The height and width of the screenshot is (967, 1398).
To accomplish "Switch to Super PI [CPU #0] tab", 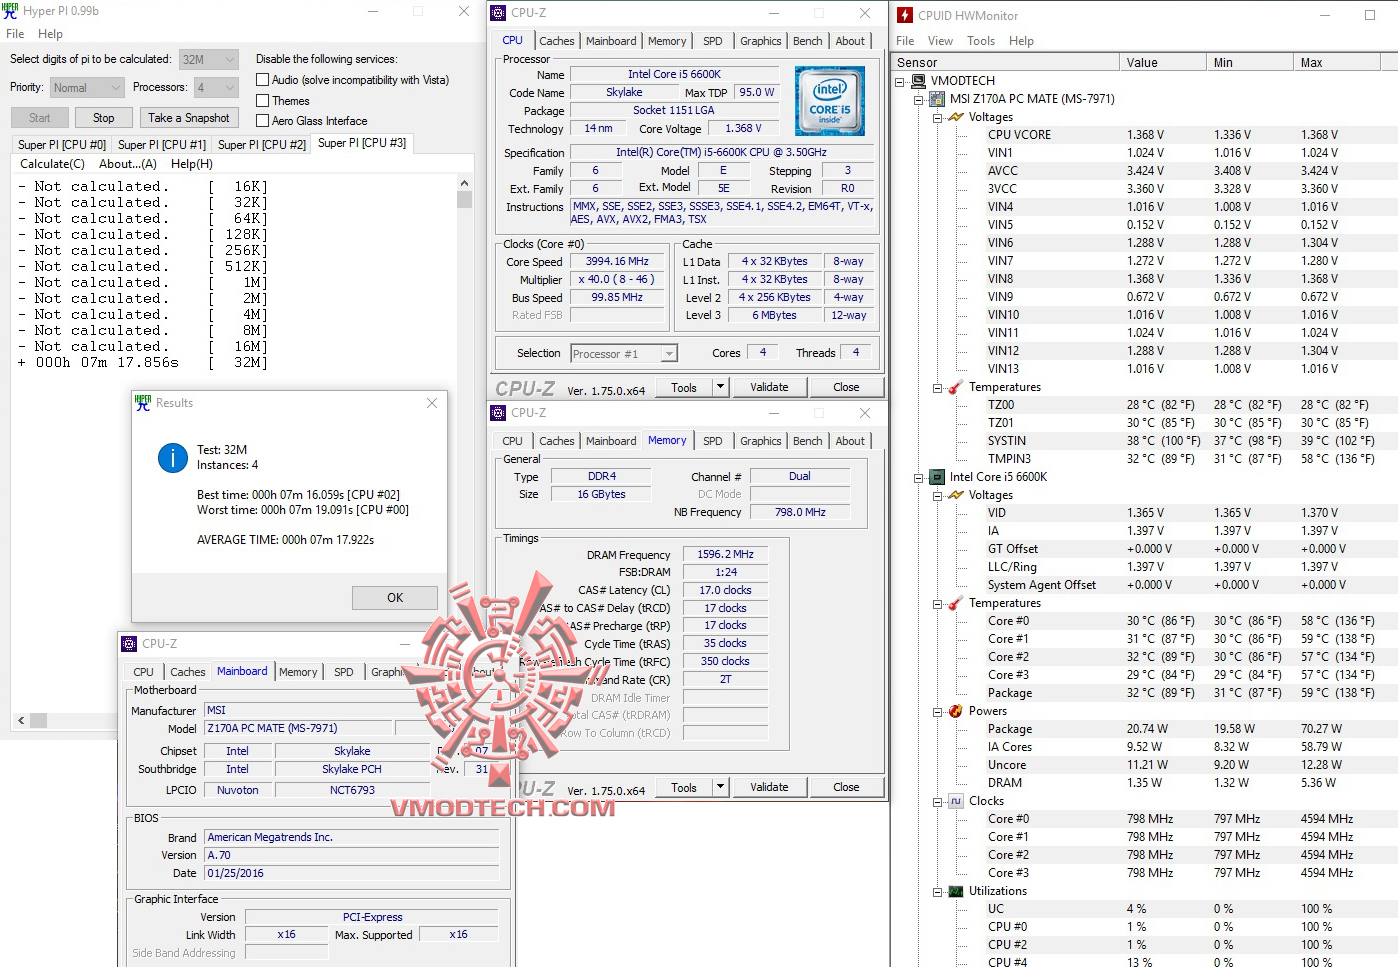I will pyautogui.click(x=62, y=145).
